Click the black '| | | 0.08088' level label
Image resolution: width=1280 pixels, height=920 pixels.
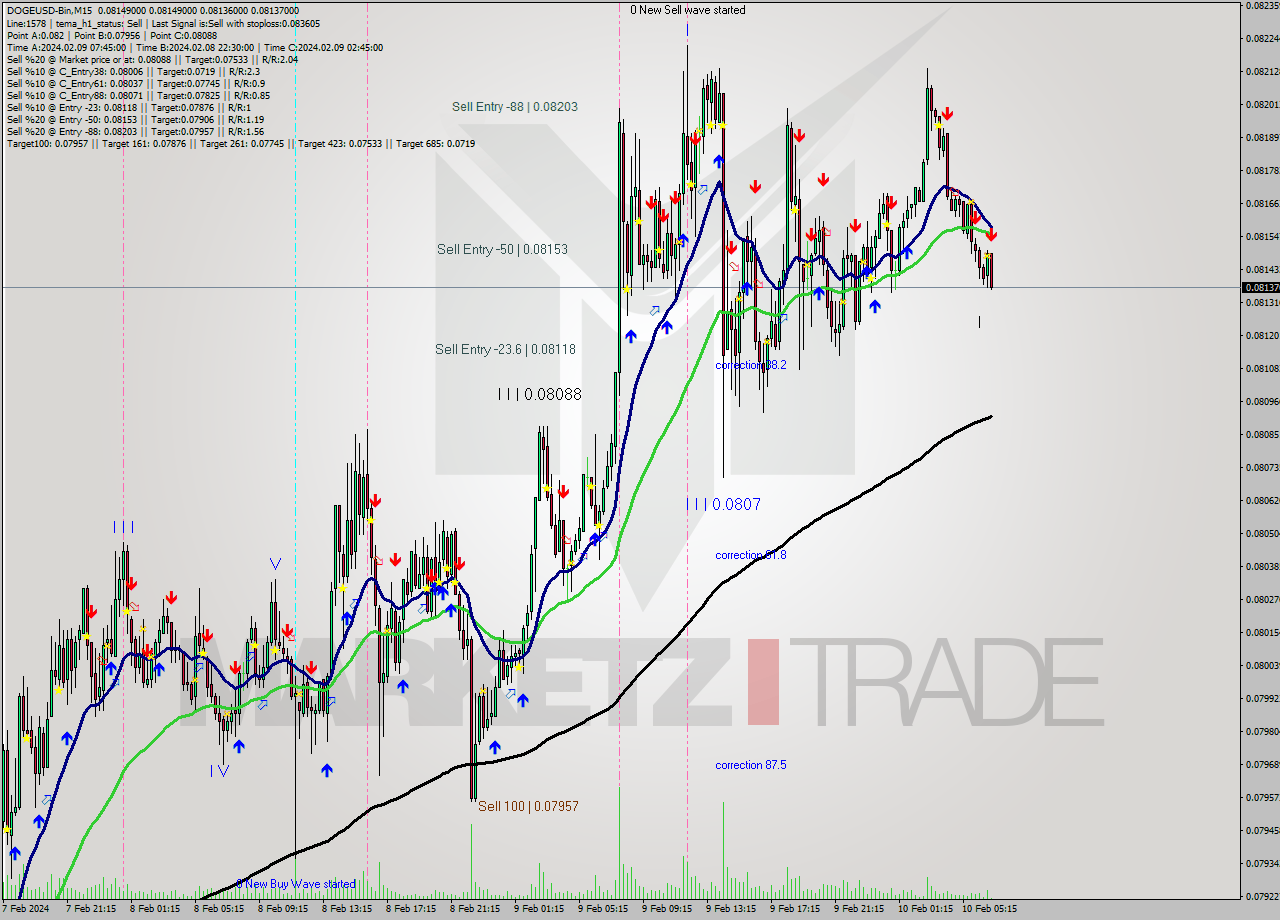540,394
